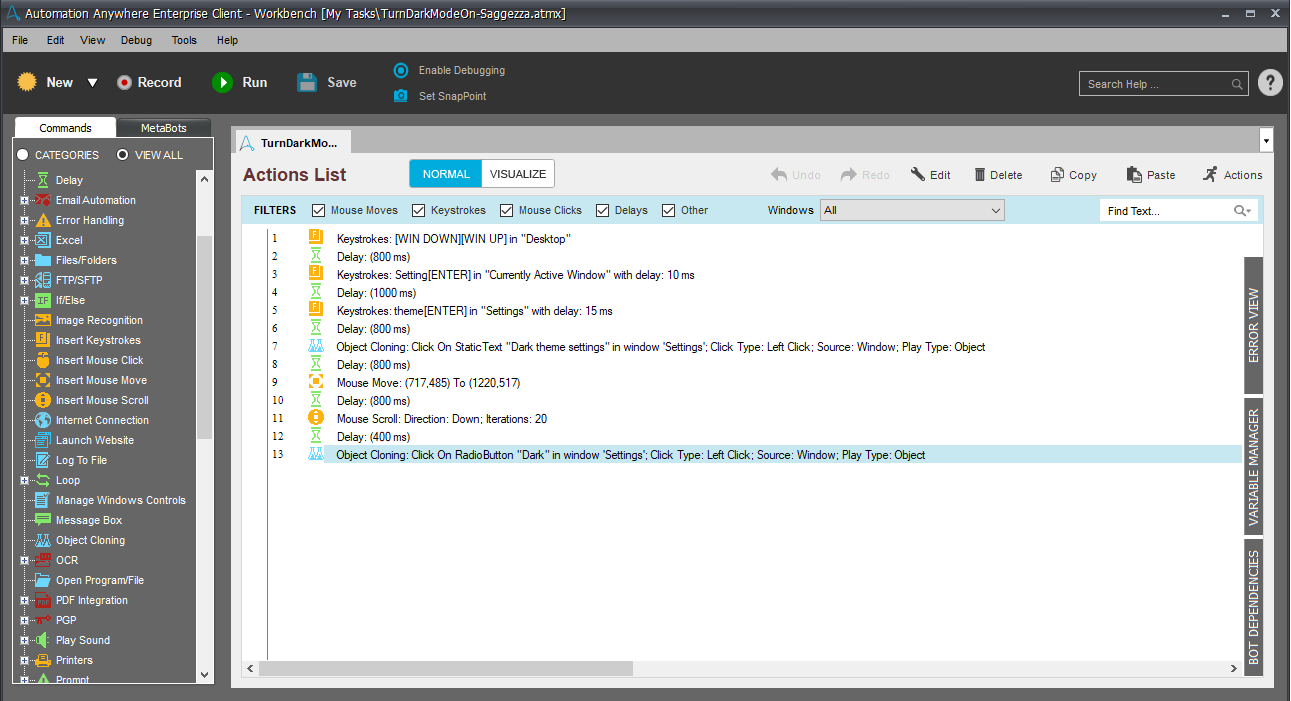Select the VIEW ALL radio button
The width and height of the screenshot is (1291, 701).
(123, 155)
